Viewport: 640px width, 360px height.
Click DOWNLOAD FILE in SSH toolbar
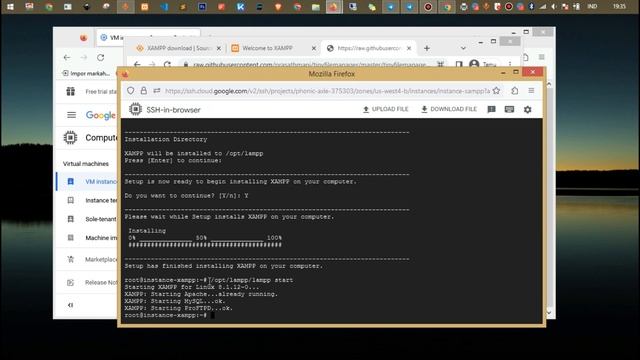coord(449,109)
